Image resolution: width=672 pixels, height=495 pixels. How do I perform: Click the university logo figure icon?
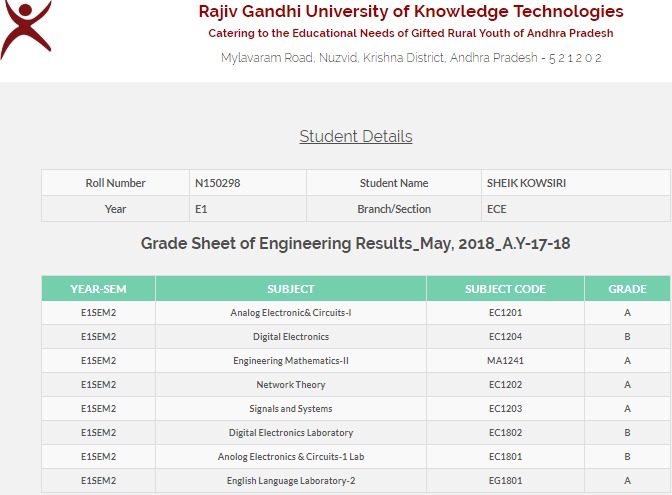[26, 30]
